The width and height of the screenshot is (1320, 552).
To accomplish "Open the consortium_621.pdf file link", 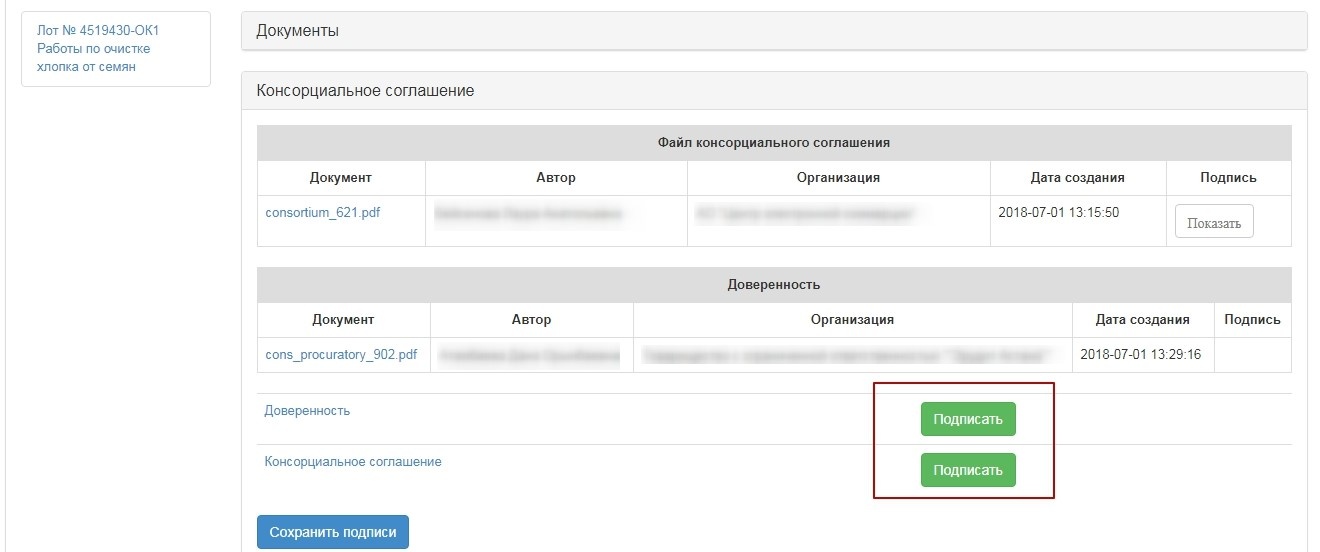I will 322,213.
